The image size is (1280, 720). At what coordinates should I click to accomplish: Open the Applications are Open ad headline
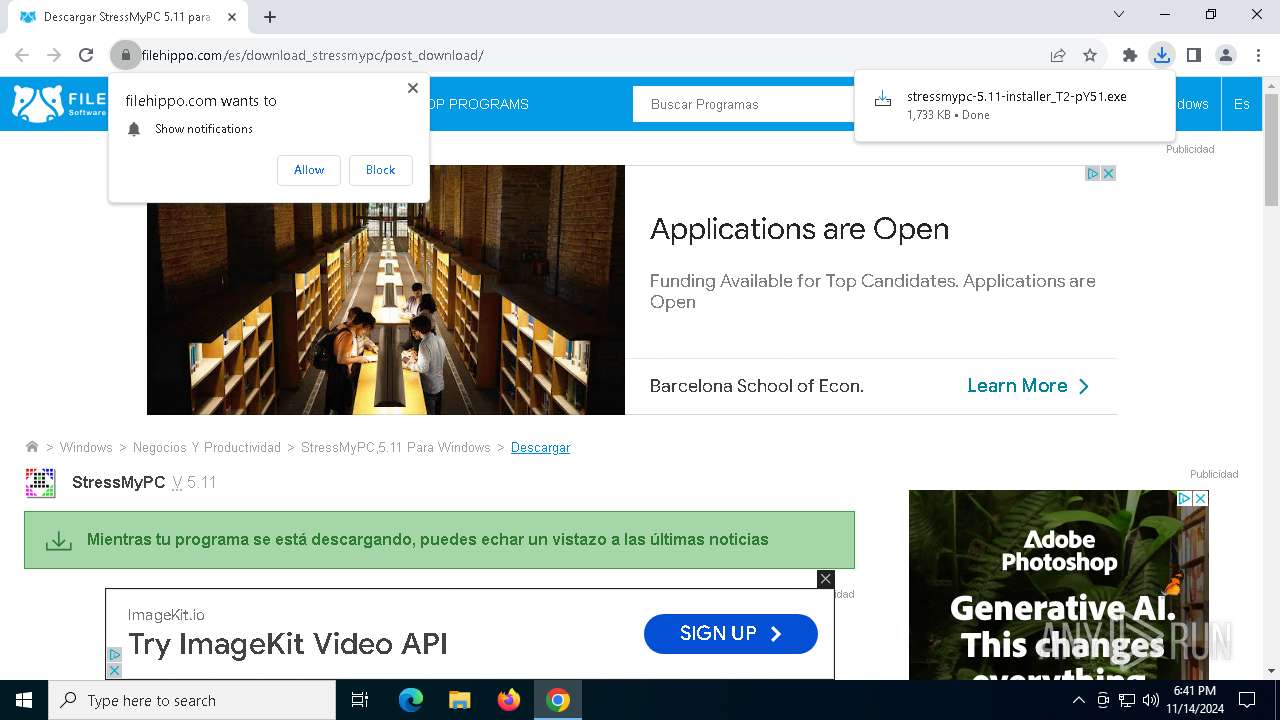799,229
